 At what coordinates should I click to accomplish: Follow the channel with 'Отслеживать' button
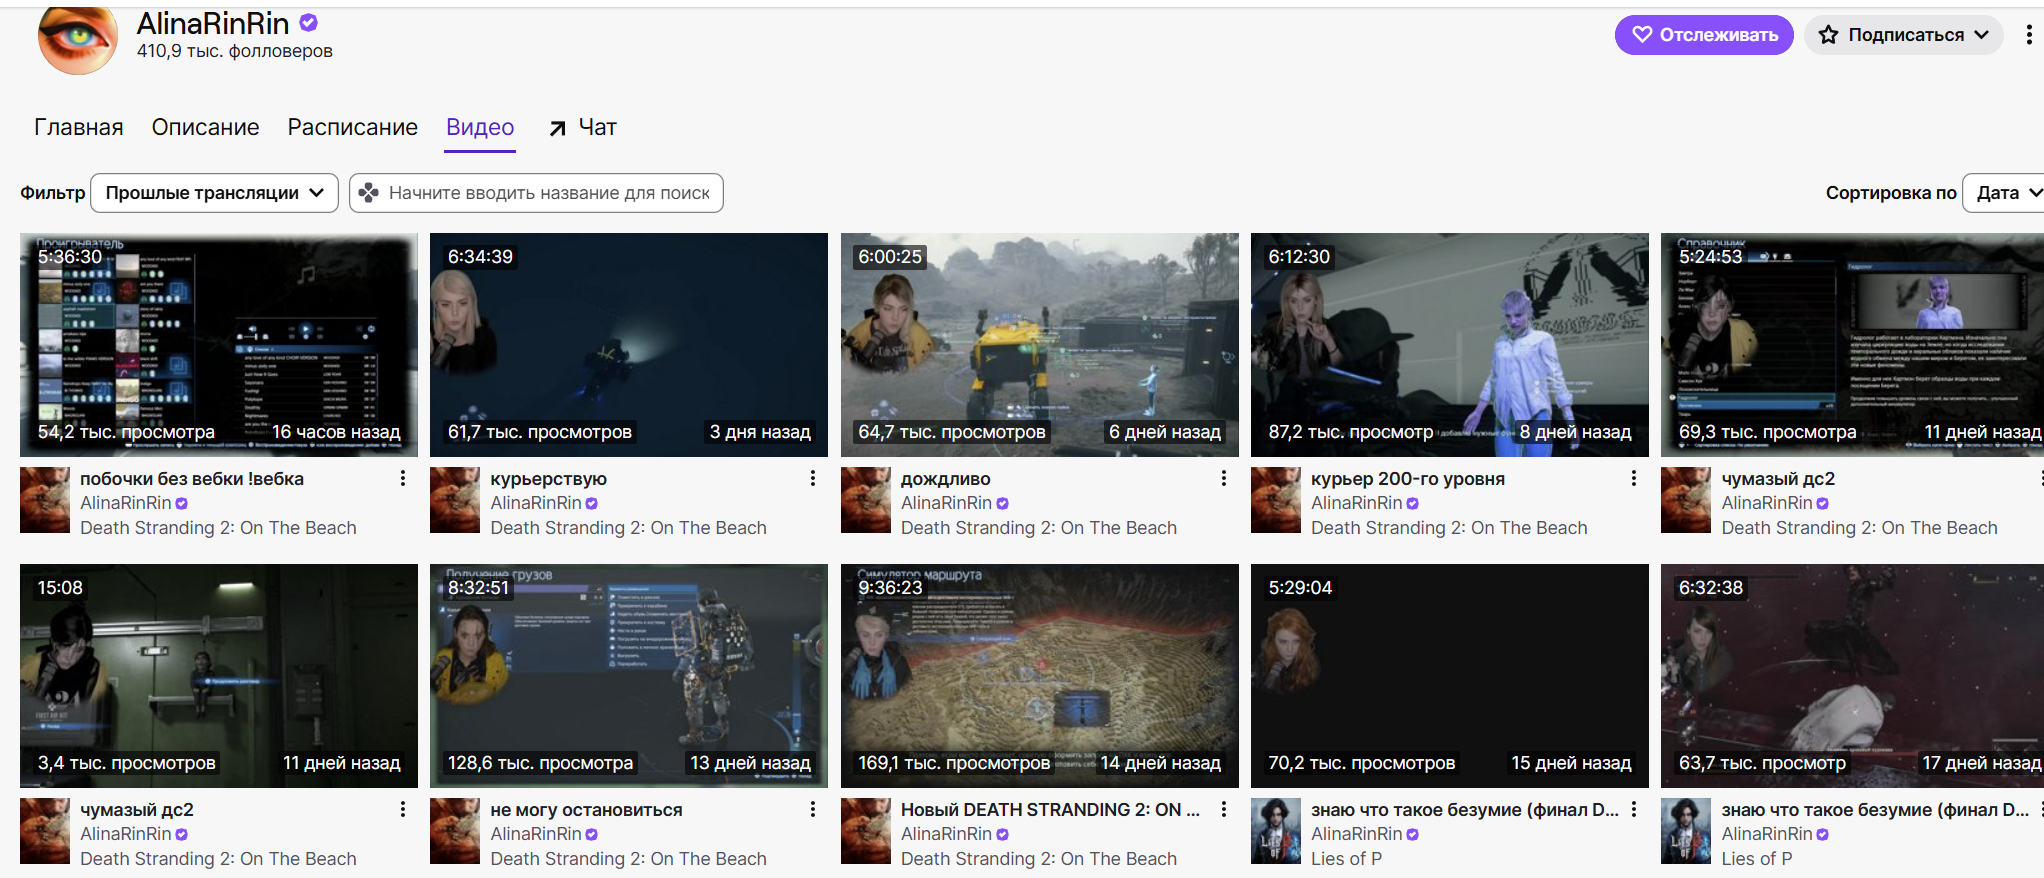point(1704,35)
